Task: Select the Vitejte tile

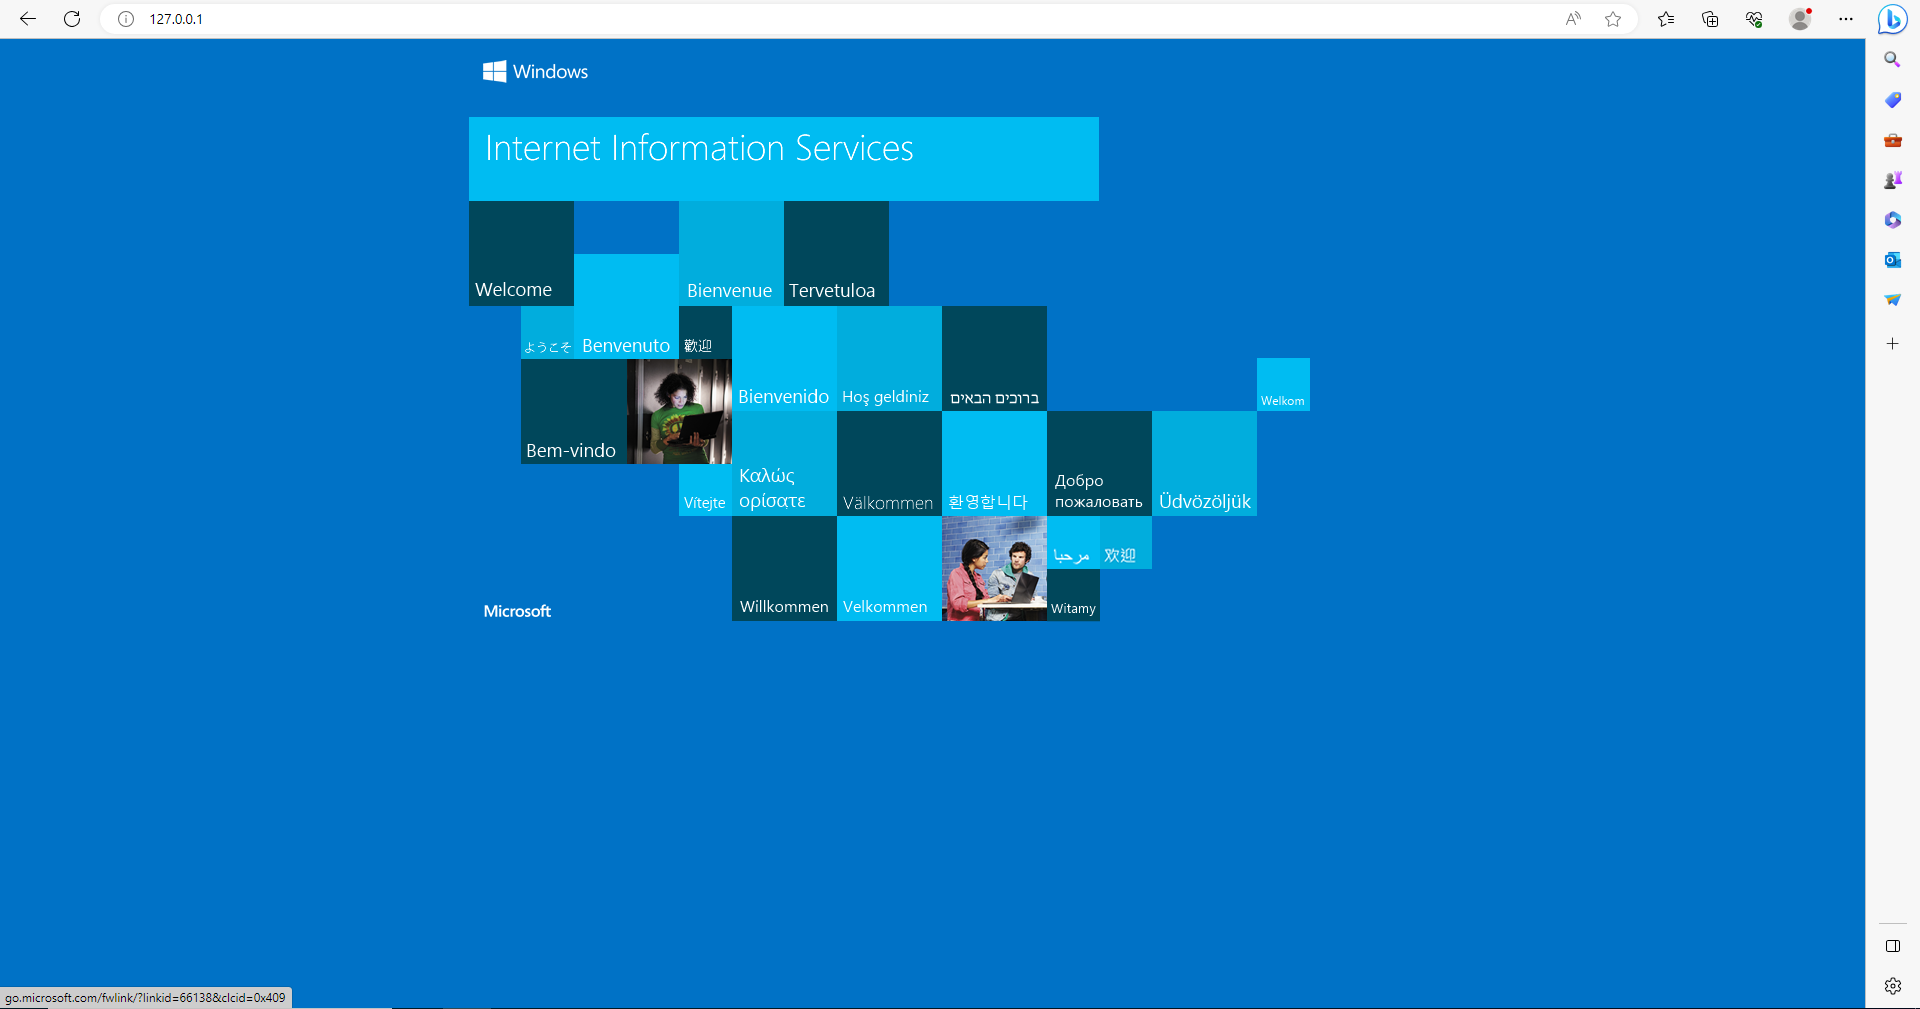Action: coord(705,490)
